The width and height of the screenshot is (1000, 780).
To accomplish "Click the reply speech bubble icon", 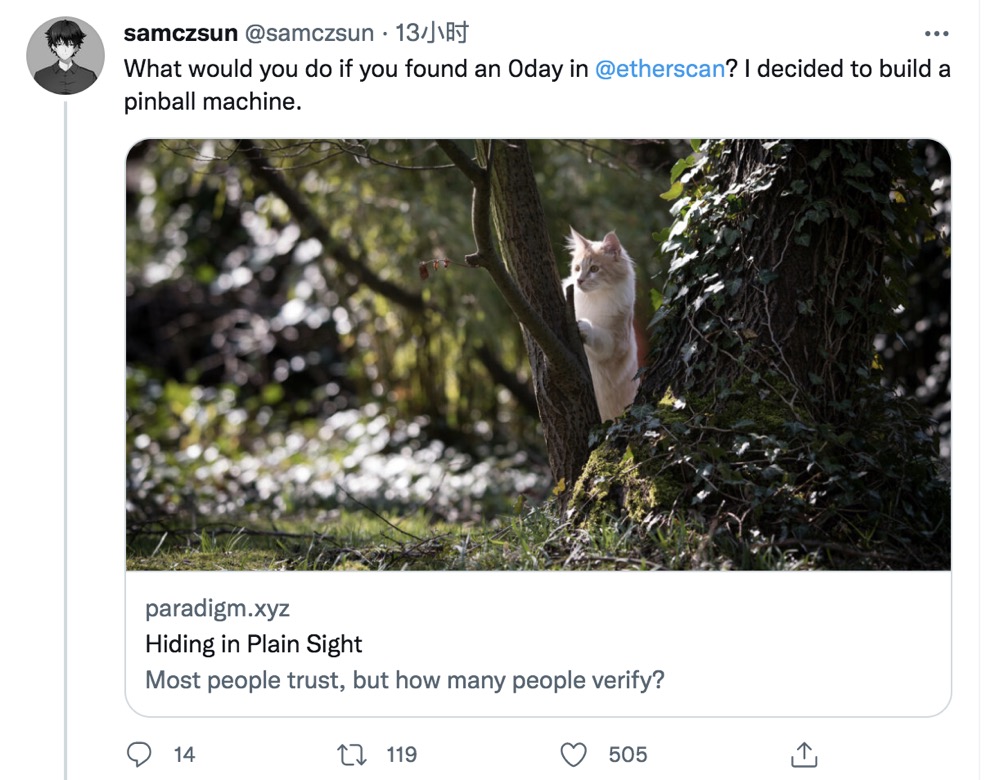I will [140, 754].
